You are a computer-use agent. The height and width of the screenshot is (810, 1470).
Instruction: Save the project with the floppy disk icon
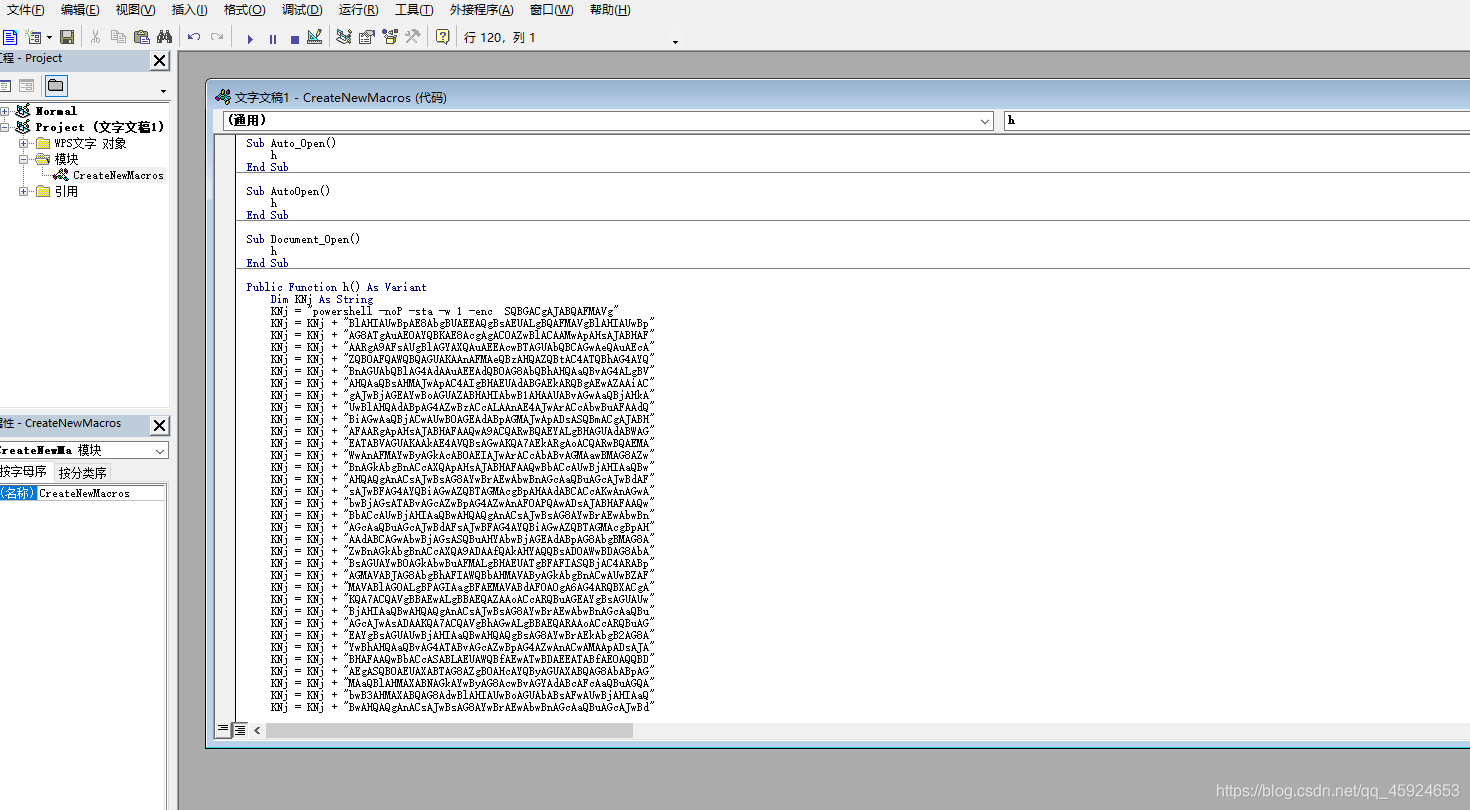(x=67, y=37)
